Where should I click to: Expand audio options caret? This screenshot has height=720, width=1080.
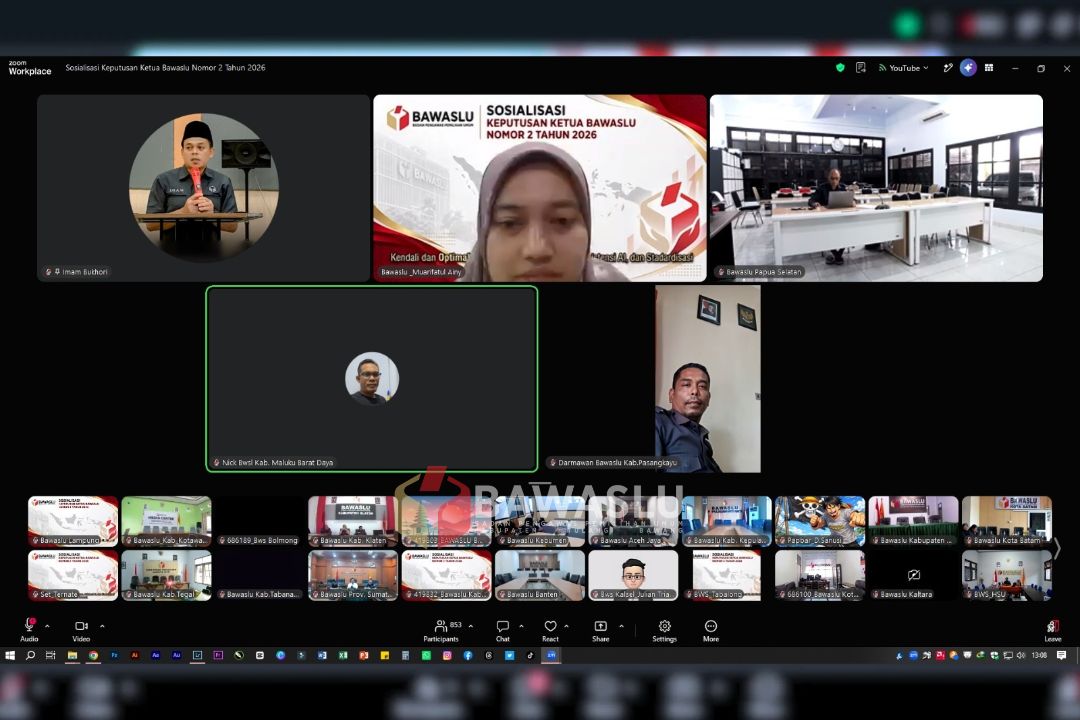point(47,626)
